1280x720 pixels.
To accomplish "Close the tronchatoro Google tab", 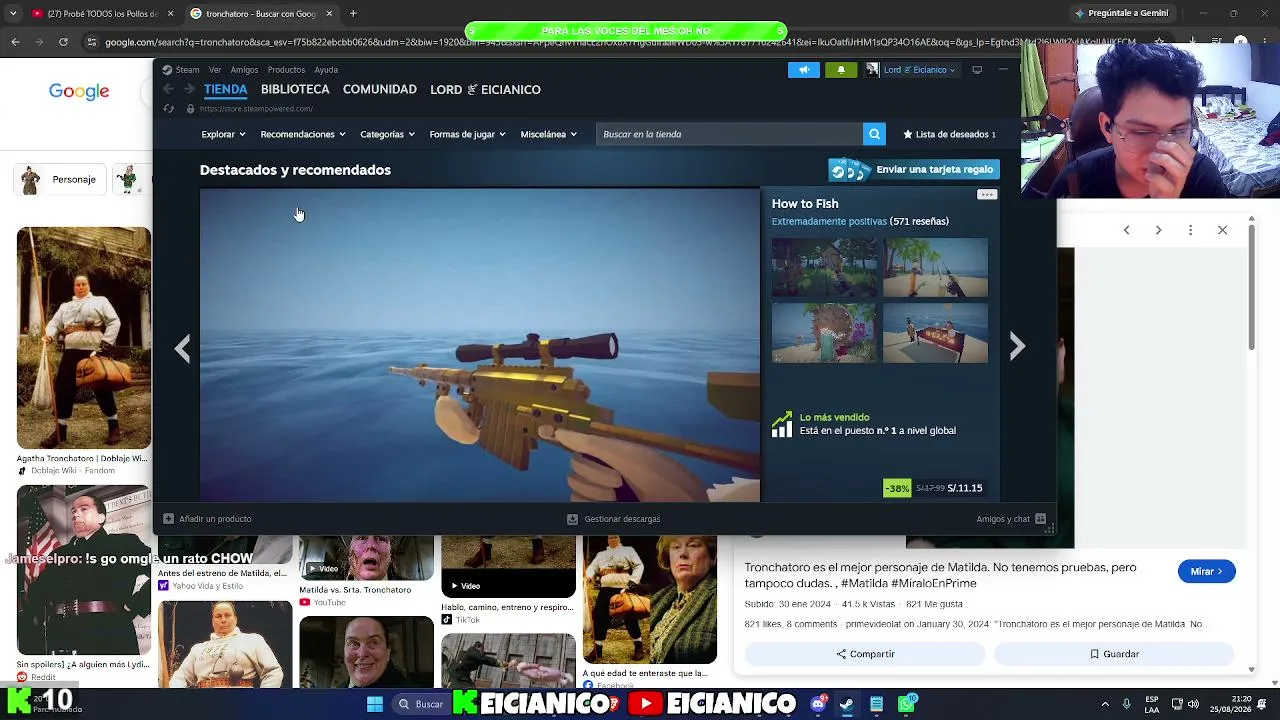I will [329, 14].
